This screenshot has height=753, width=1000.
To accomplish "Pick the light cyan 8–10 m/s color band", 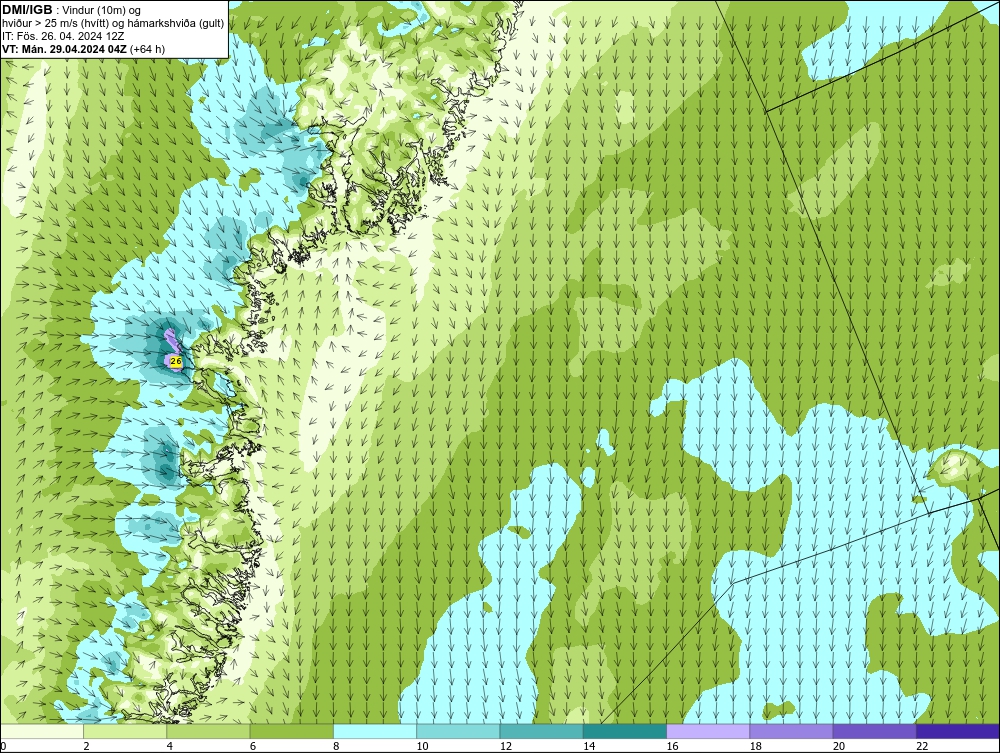I will pos(375,731).
